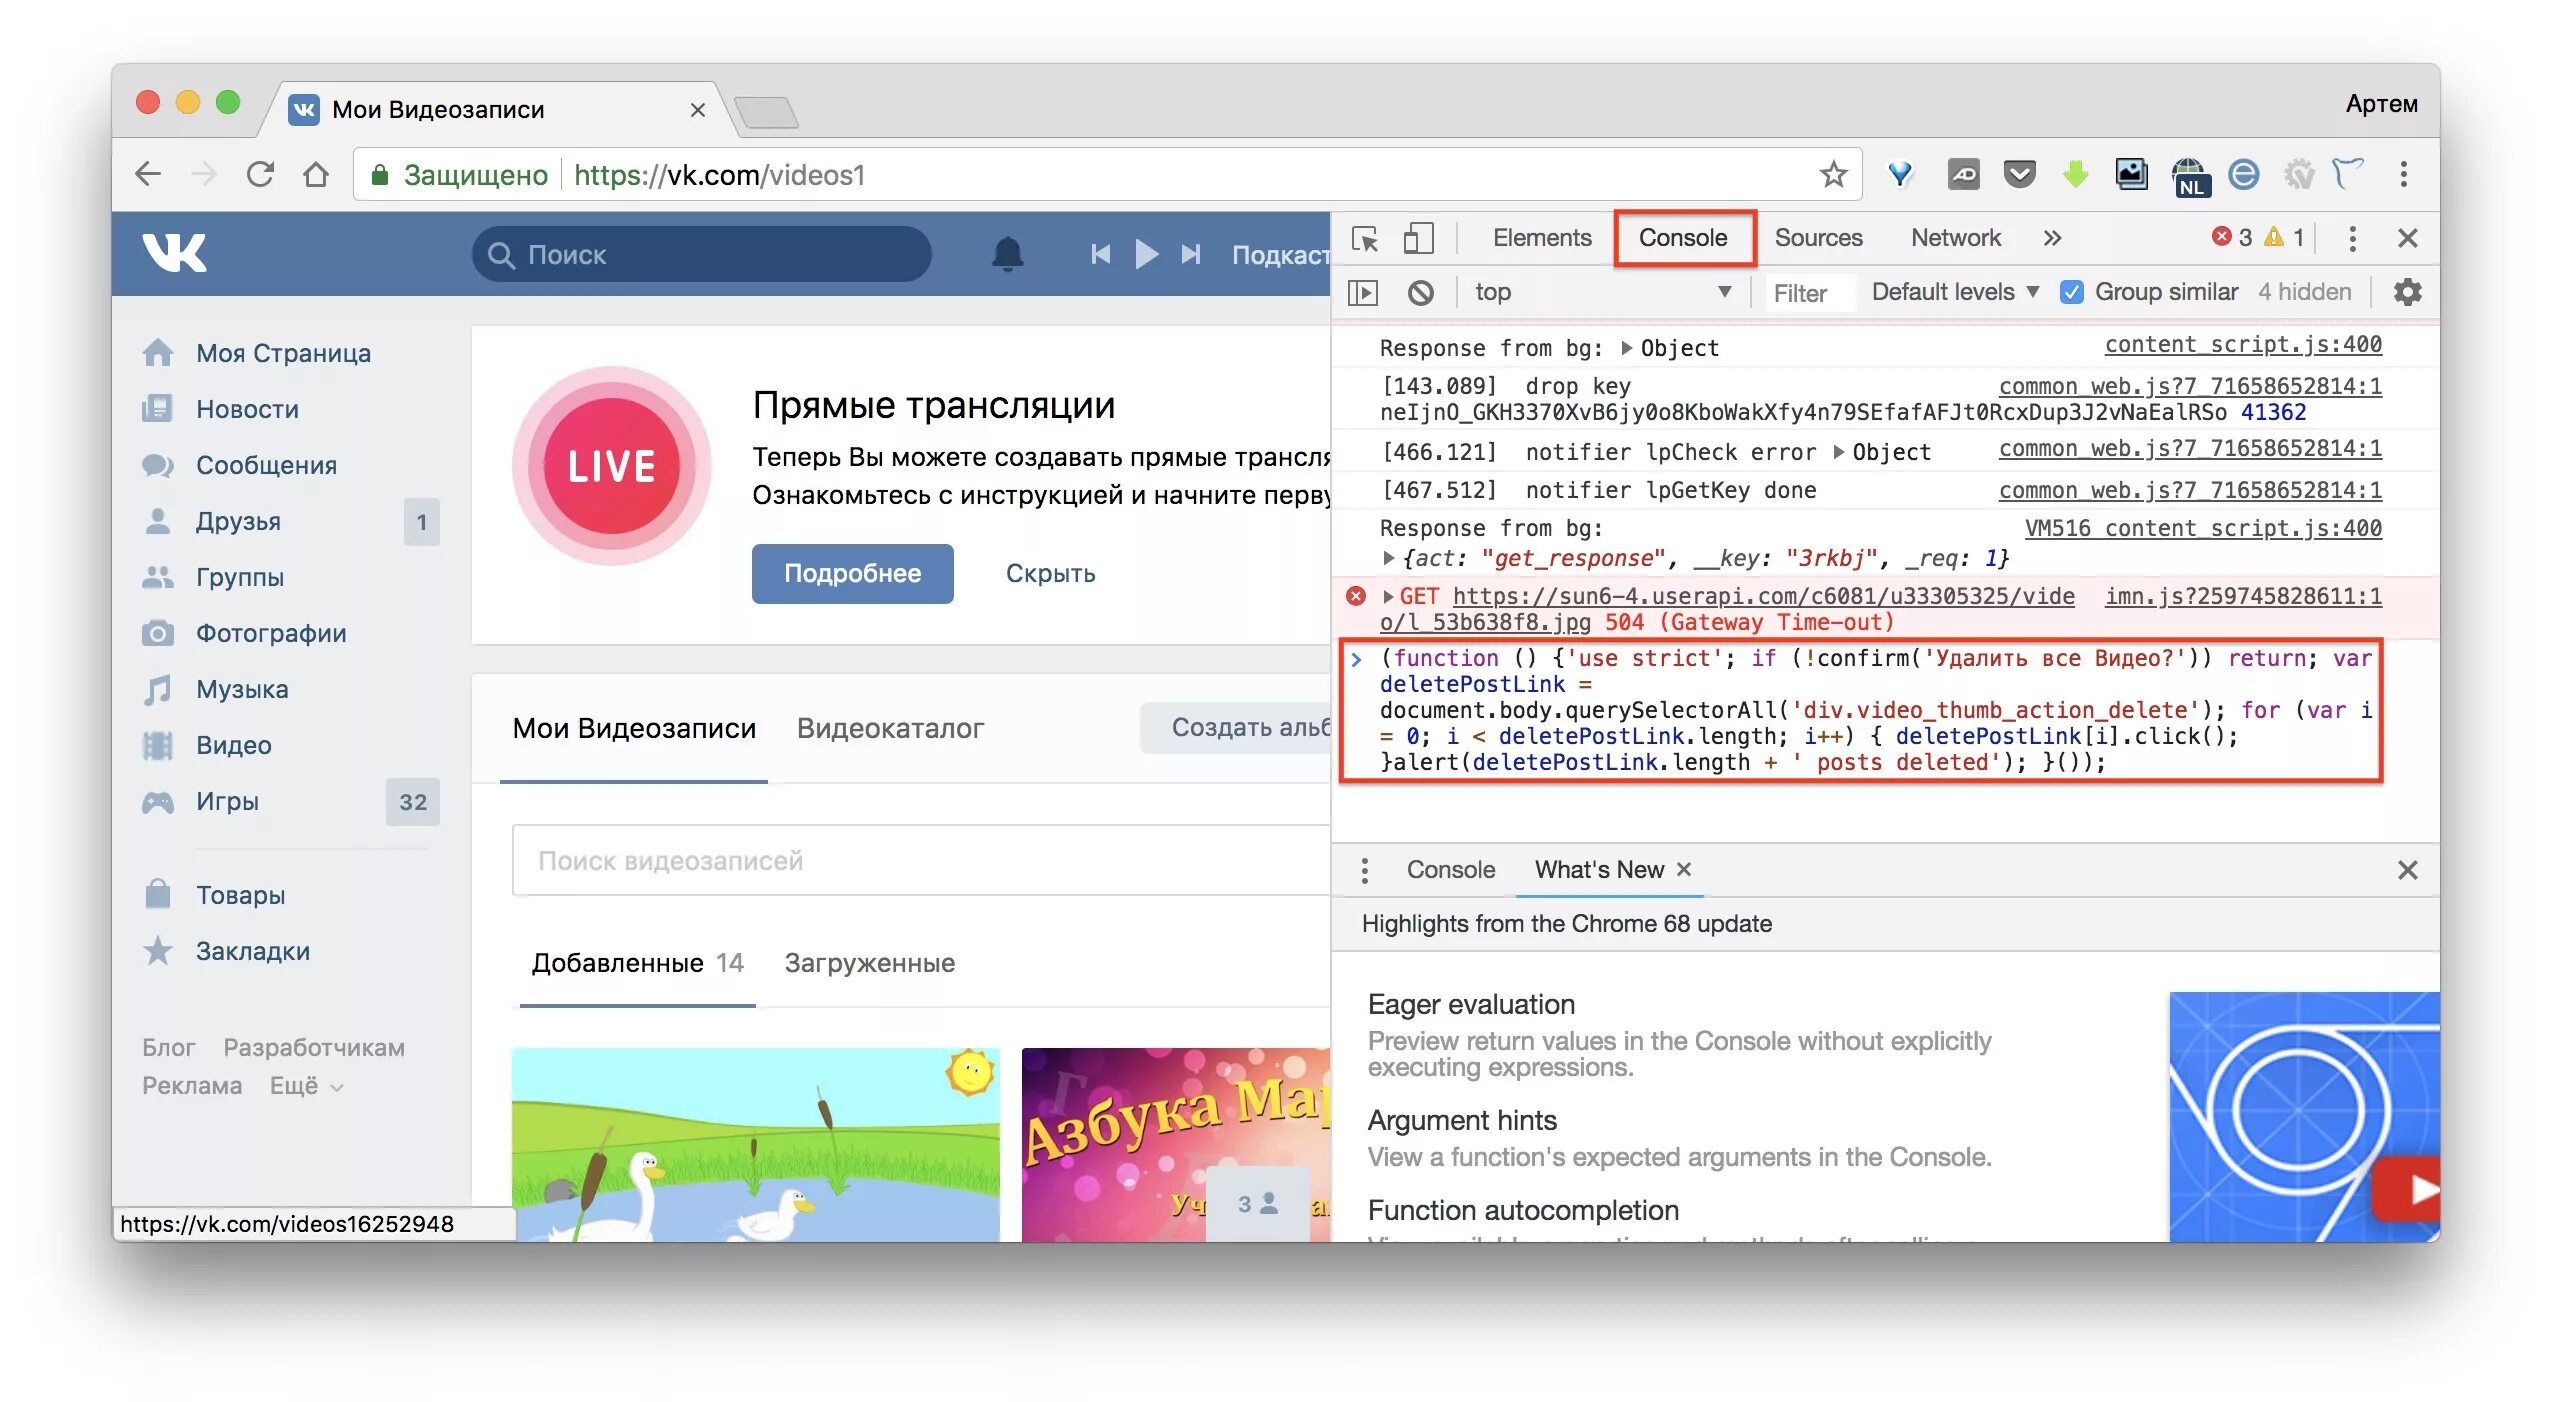This screenshot has height=1402, width=2552.
Task: Open the Default levels dropdown
Action: (1955, 292)
